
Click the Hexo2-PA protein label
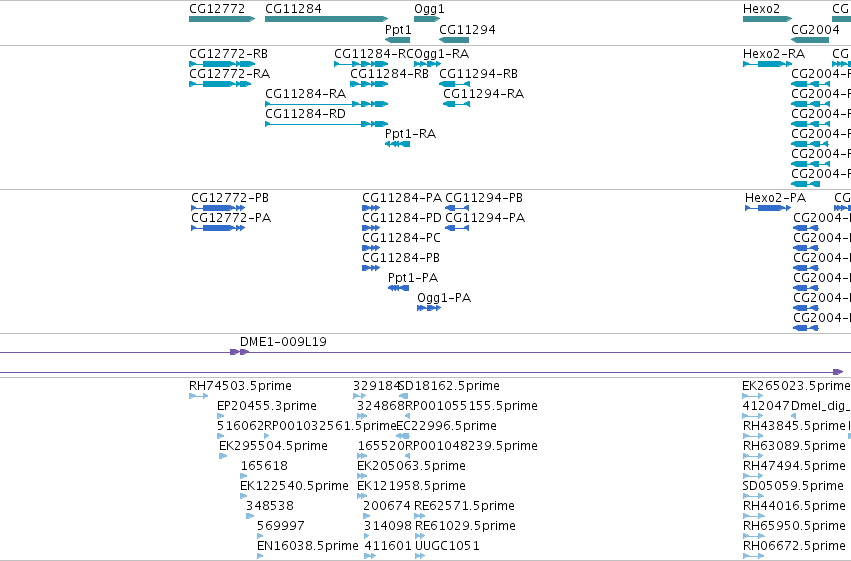[776, 198]
